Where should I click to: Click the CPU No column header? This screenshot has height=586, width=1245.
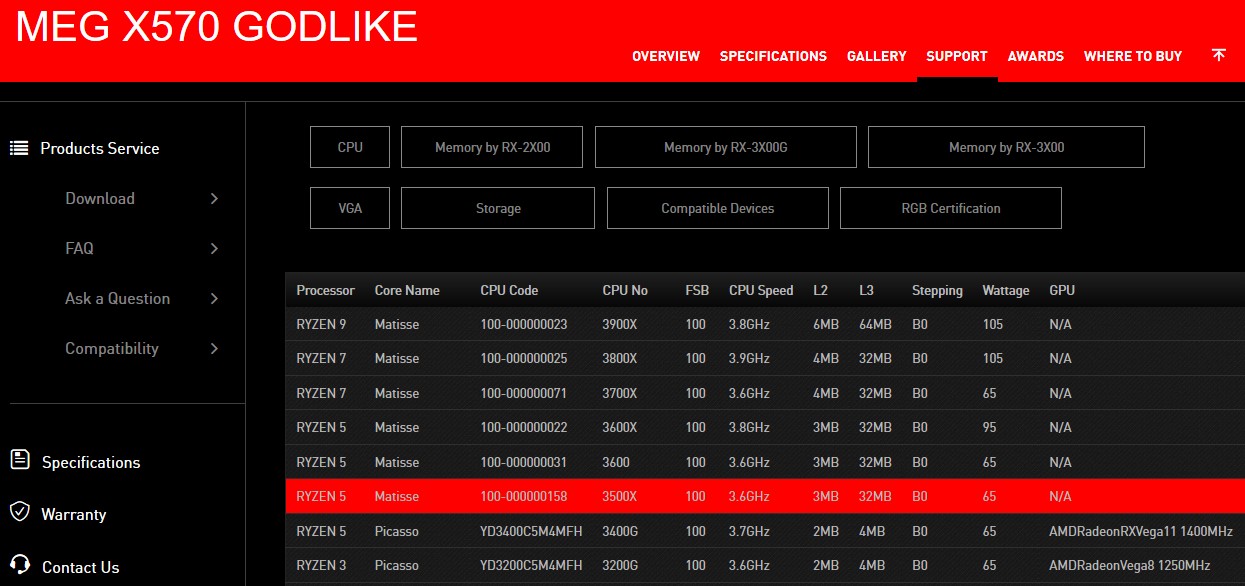pos(625,290)
